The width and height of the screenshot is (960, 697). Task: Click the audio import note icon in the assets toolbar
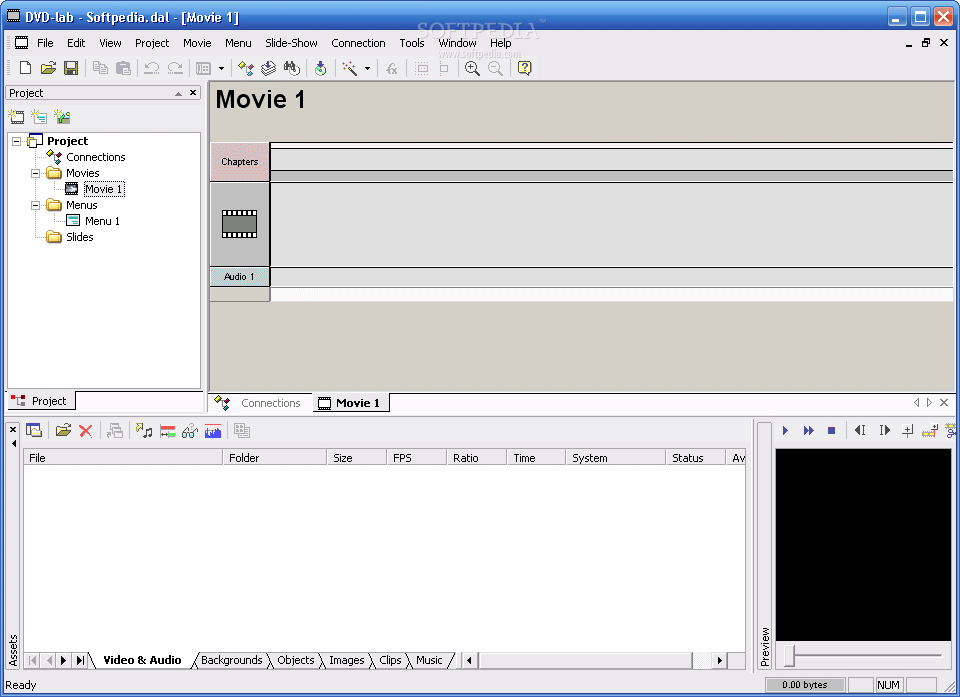pyautogui.click(x=144, y=431)
